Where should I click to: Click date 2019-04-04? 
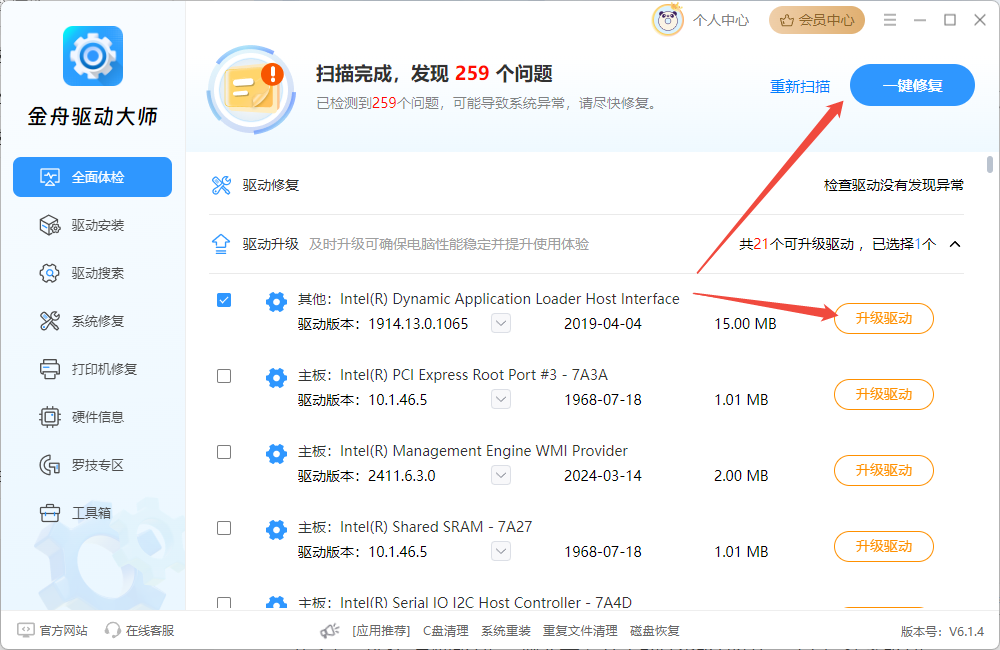[603, 323]
